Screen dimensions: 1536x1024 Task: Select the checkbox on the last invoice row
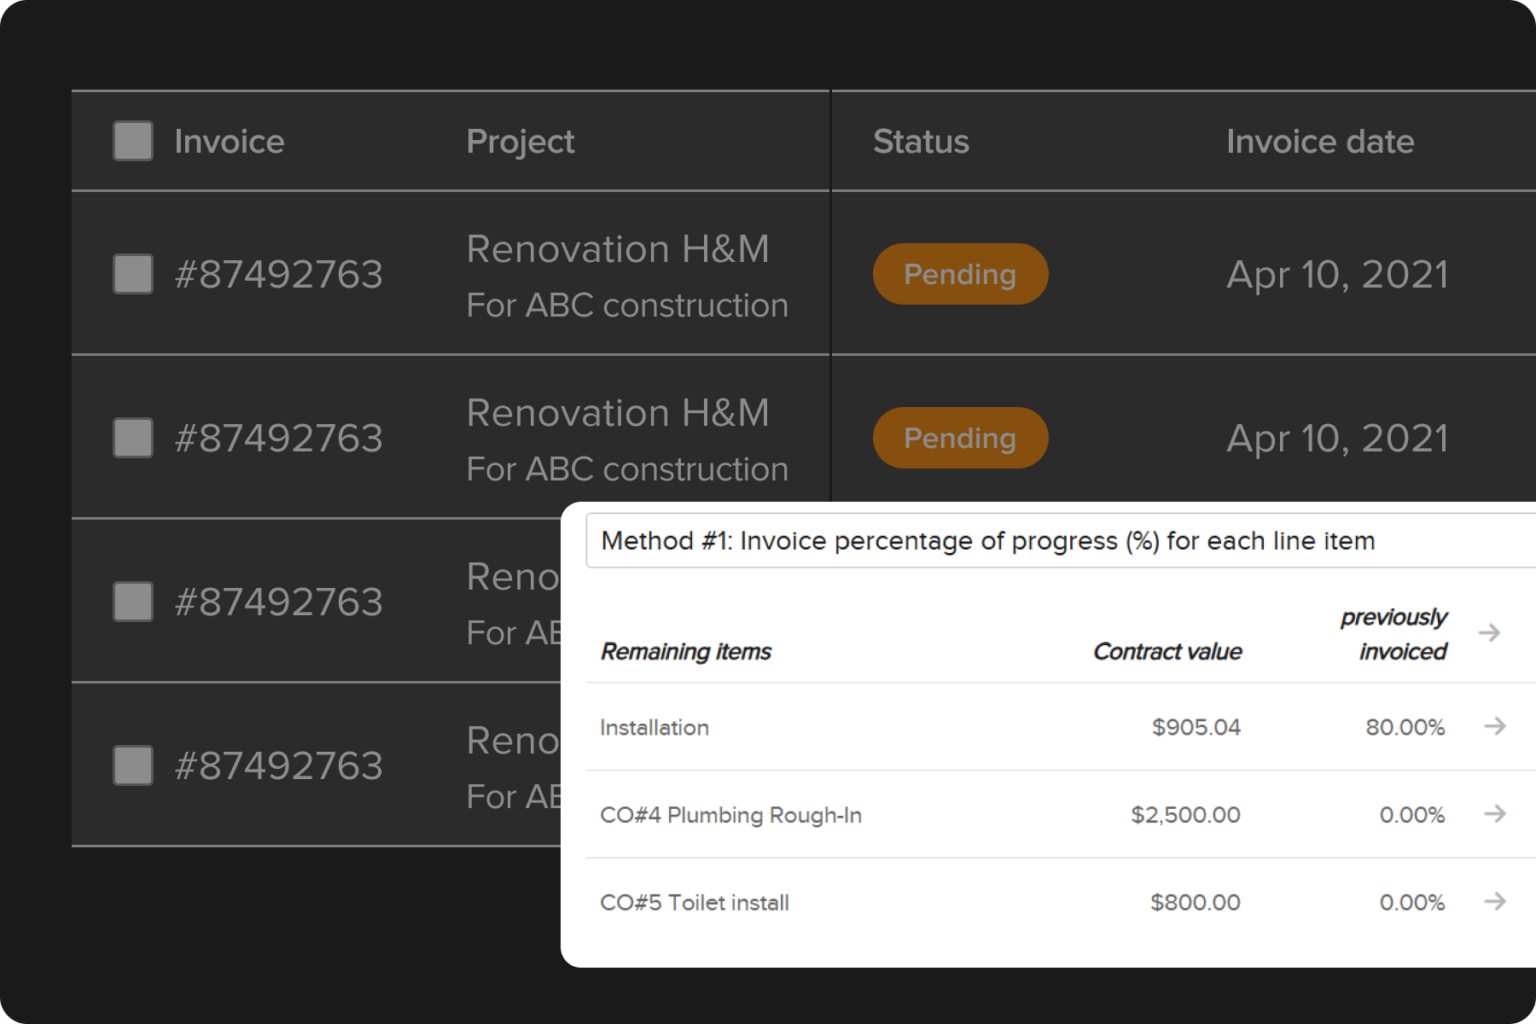[x=132, y=765]
